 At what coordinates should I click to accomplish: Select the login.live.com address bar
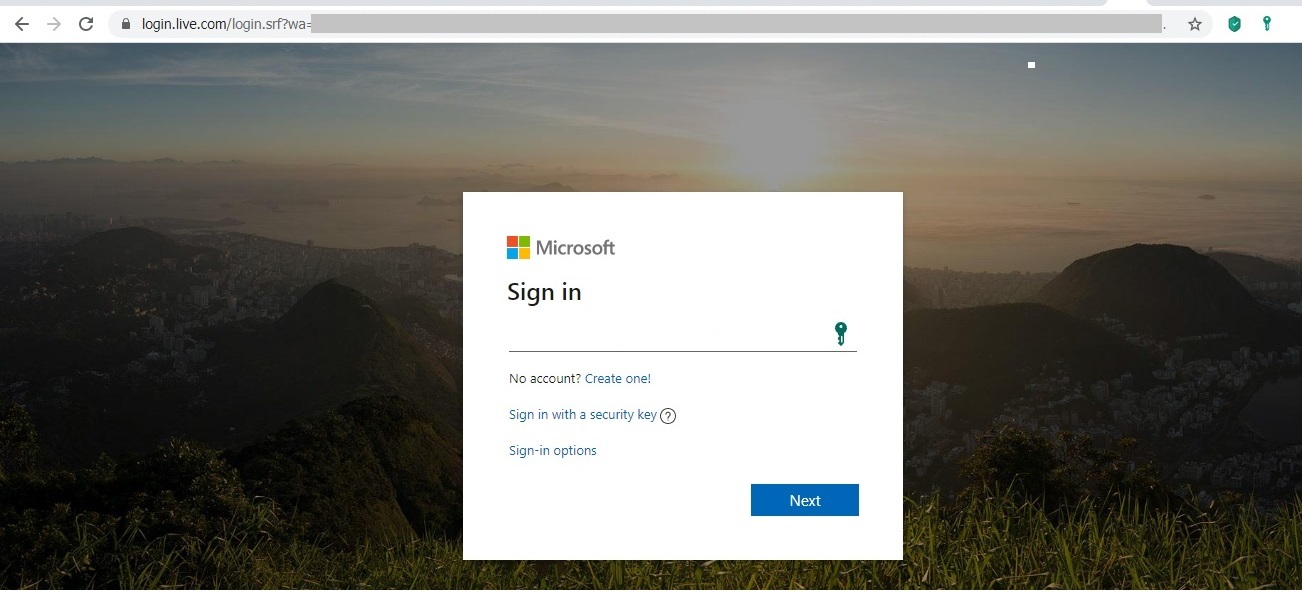coord(640,24)
